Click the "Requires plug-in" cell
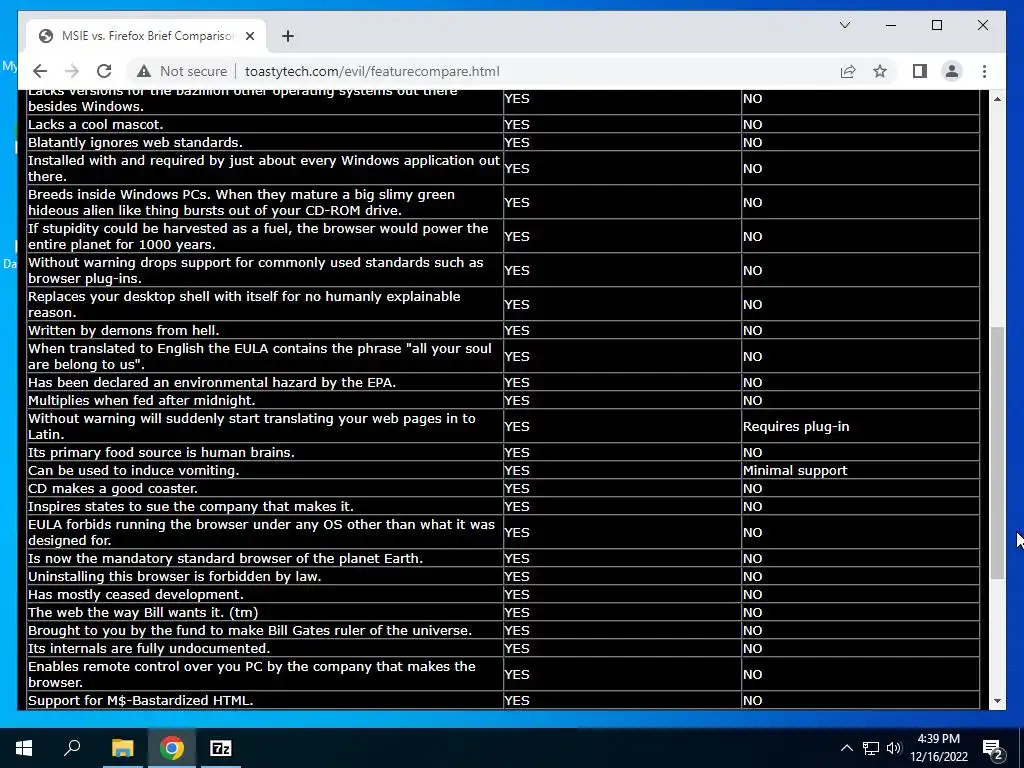This screenshot has height=768, width=1024. click(796, 426)
